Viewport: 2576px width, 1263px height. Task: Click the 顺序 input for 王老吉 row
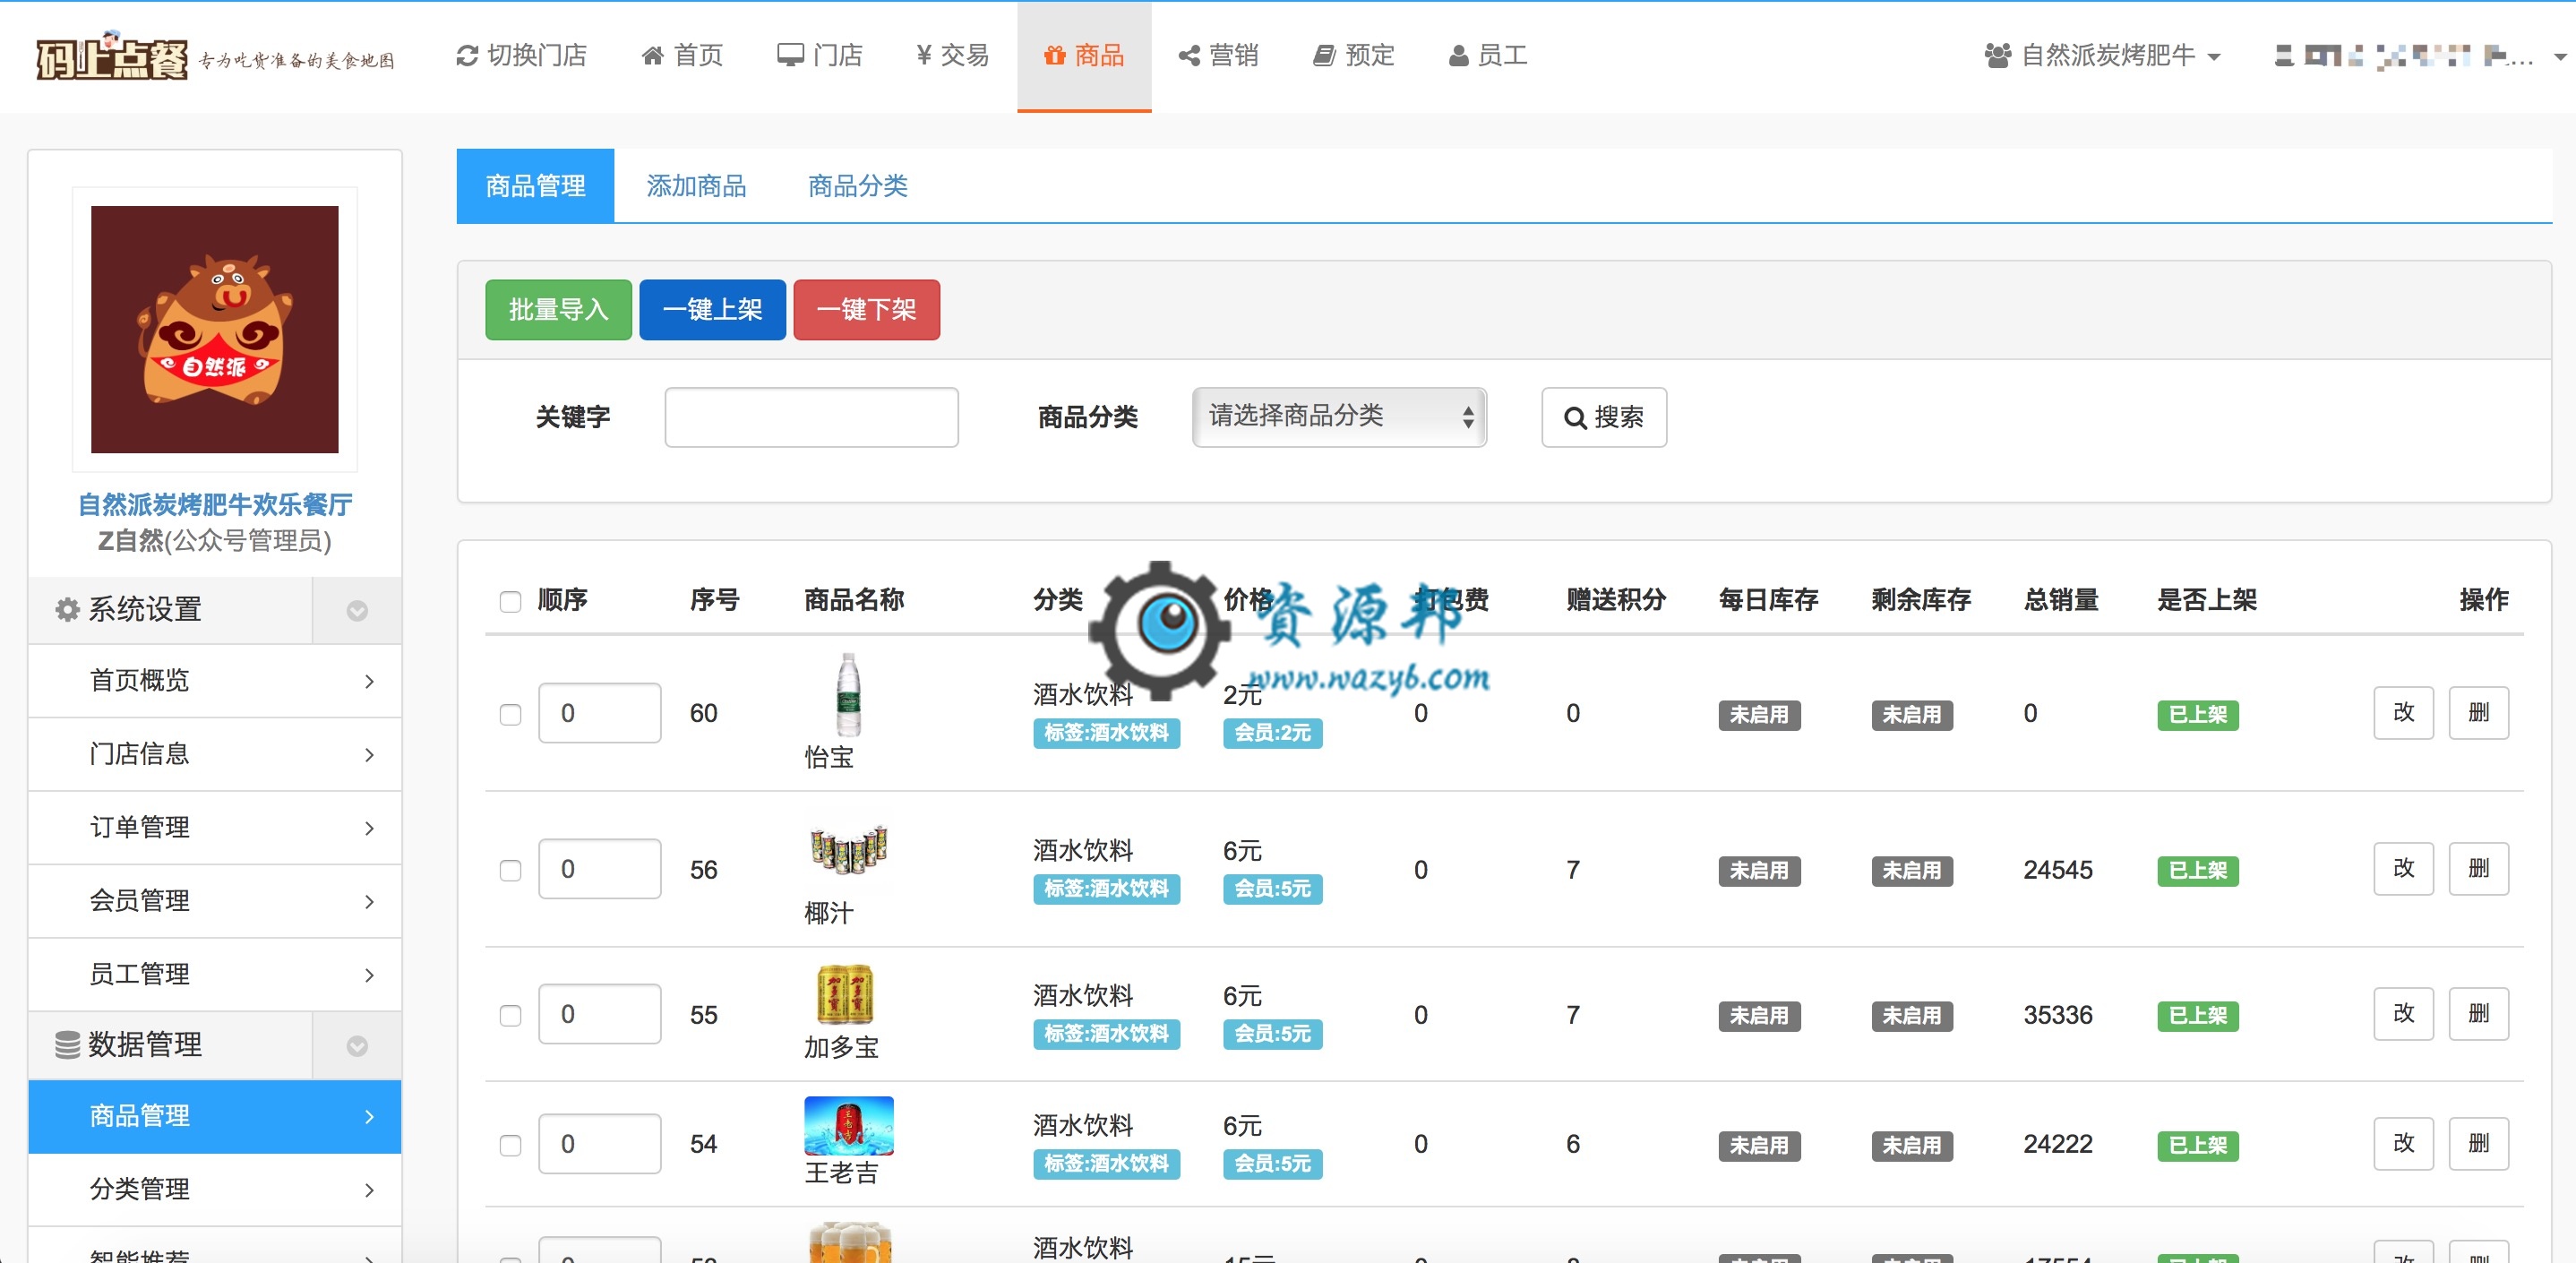(599, 1143)
